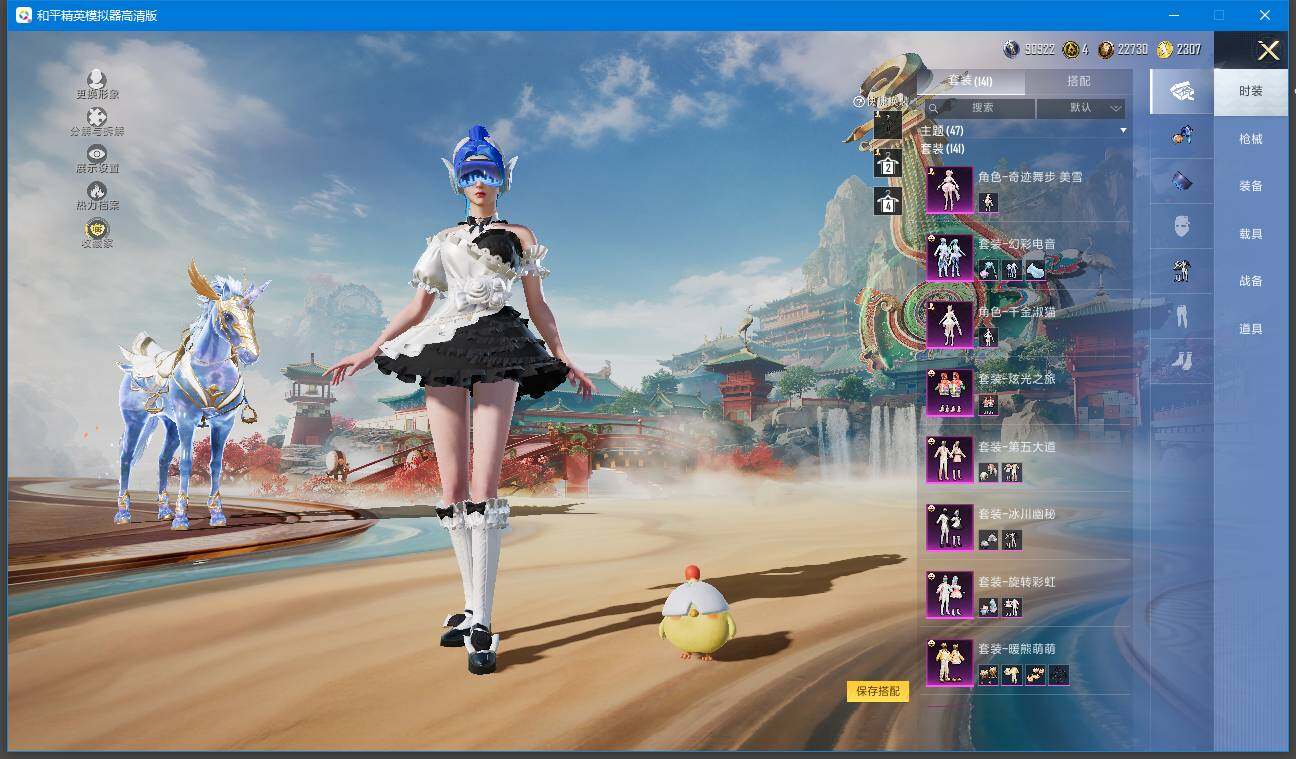
Task: Select the 套装-旋转彩虹 thumbnail
Action: pyautogui.click(x=950, y=595)
